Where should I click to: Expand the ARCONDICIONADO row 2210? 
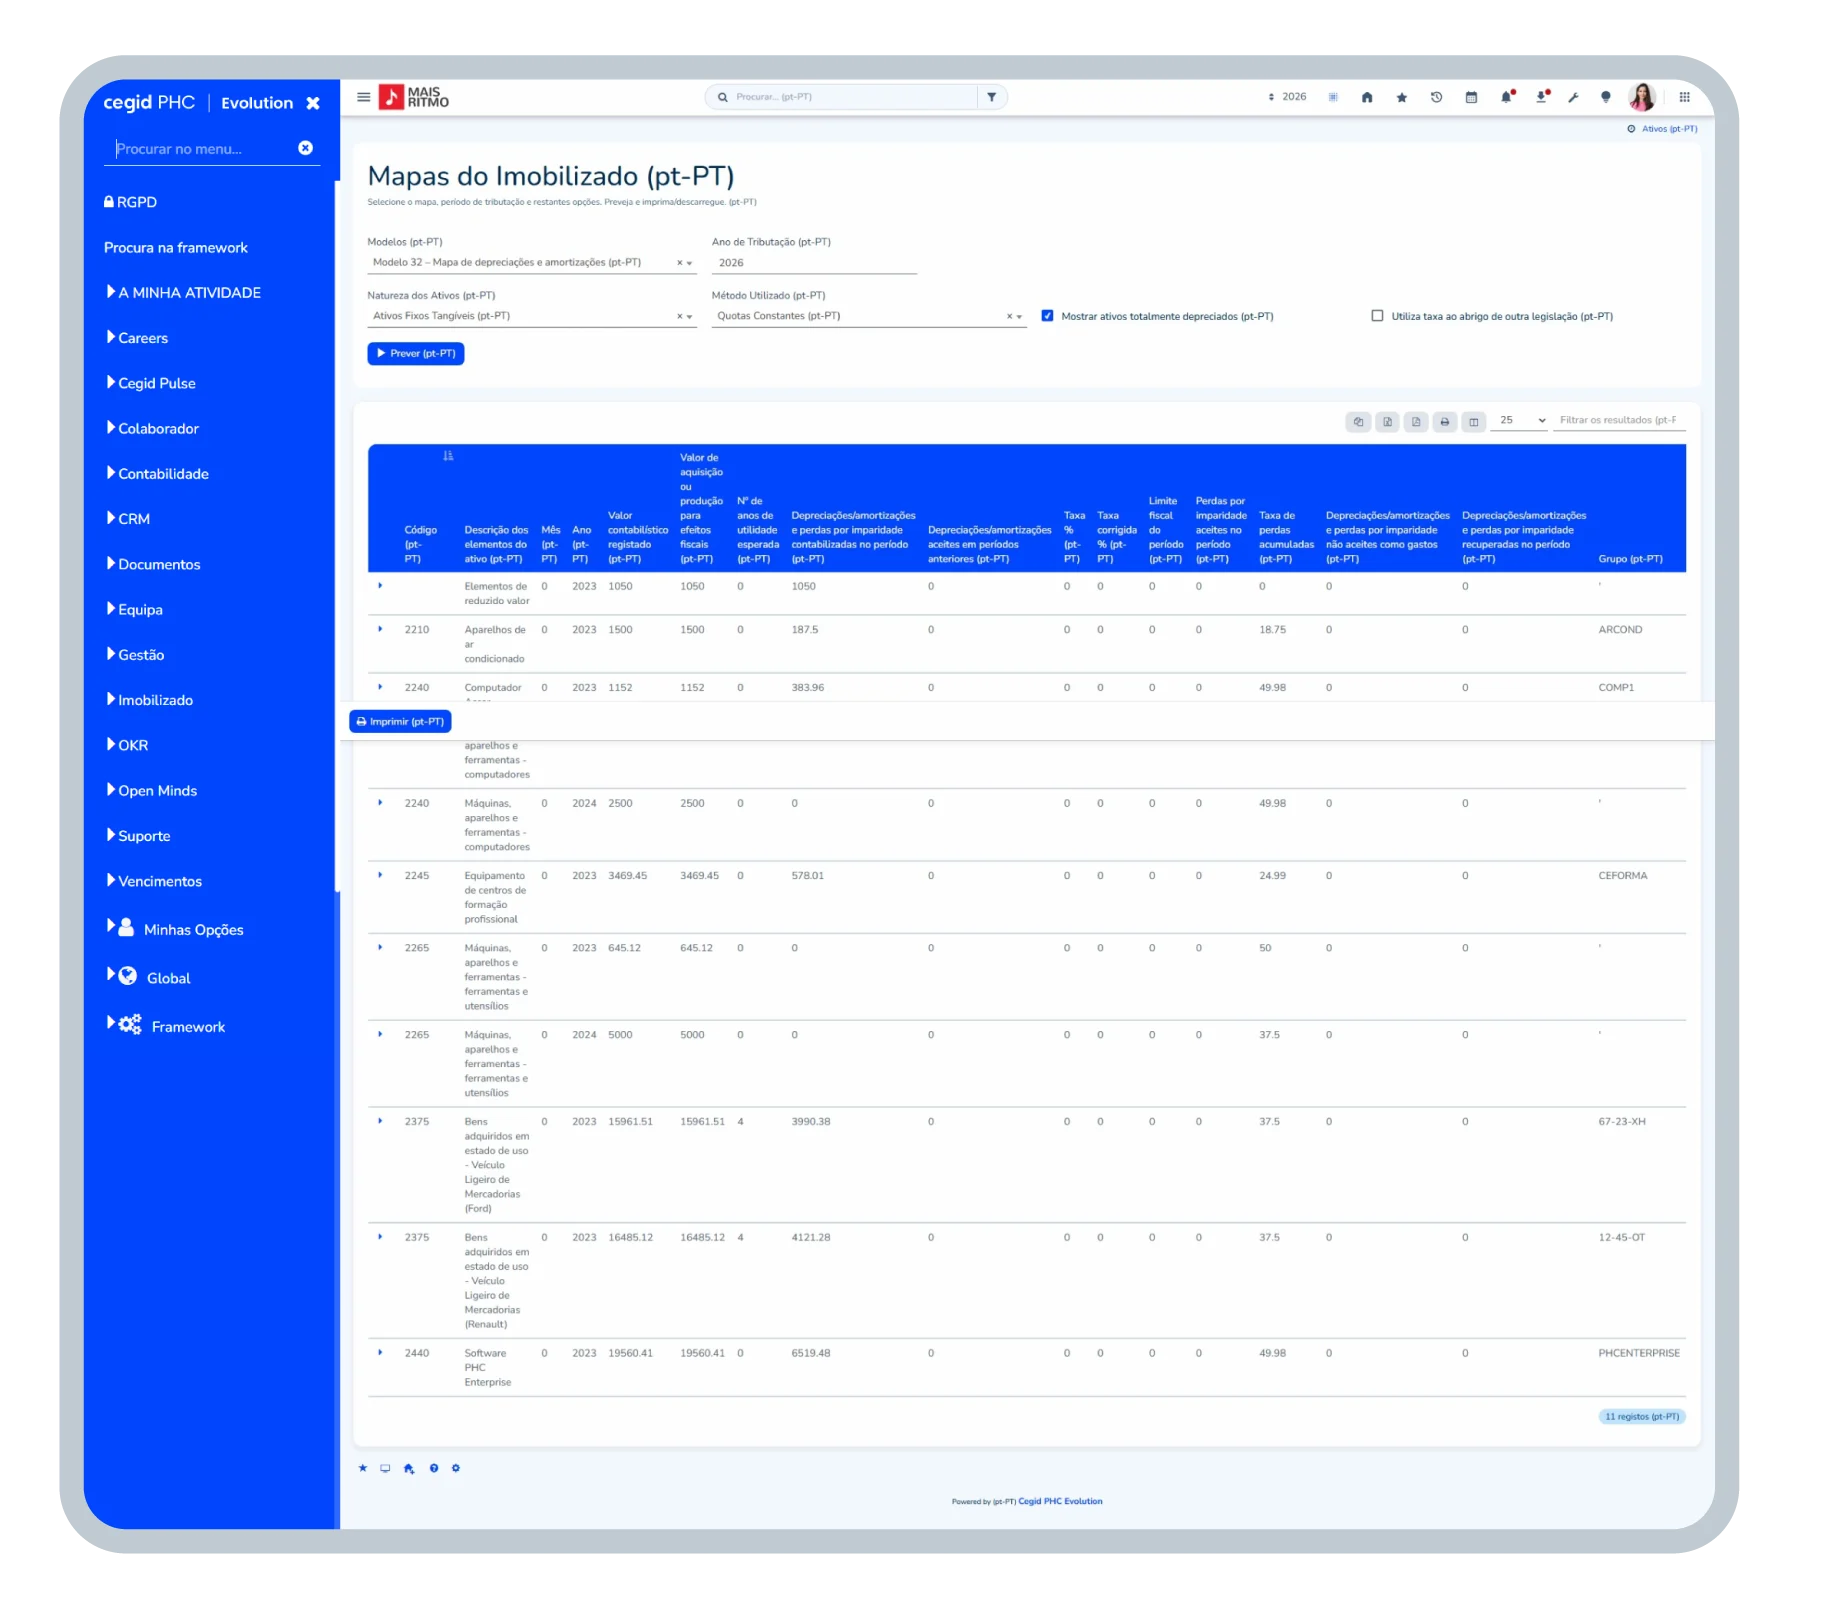click(380, 629)
